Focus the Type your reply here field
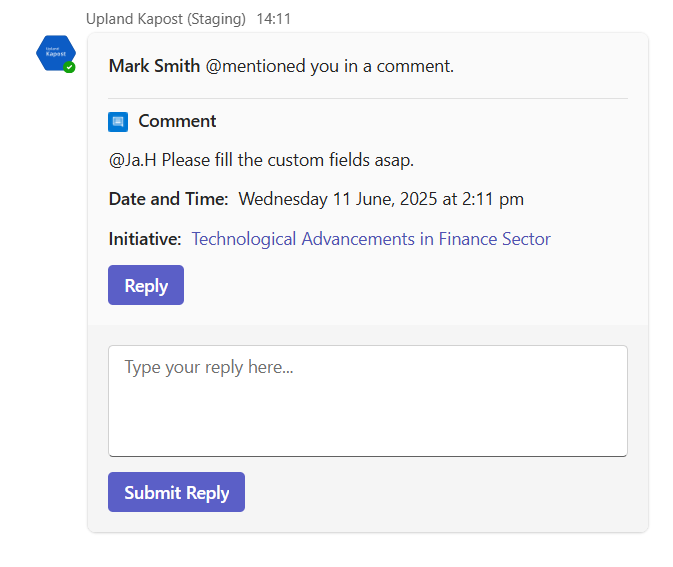The width and height of the screenshot is (673, 567). (x=368, y=401)
